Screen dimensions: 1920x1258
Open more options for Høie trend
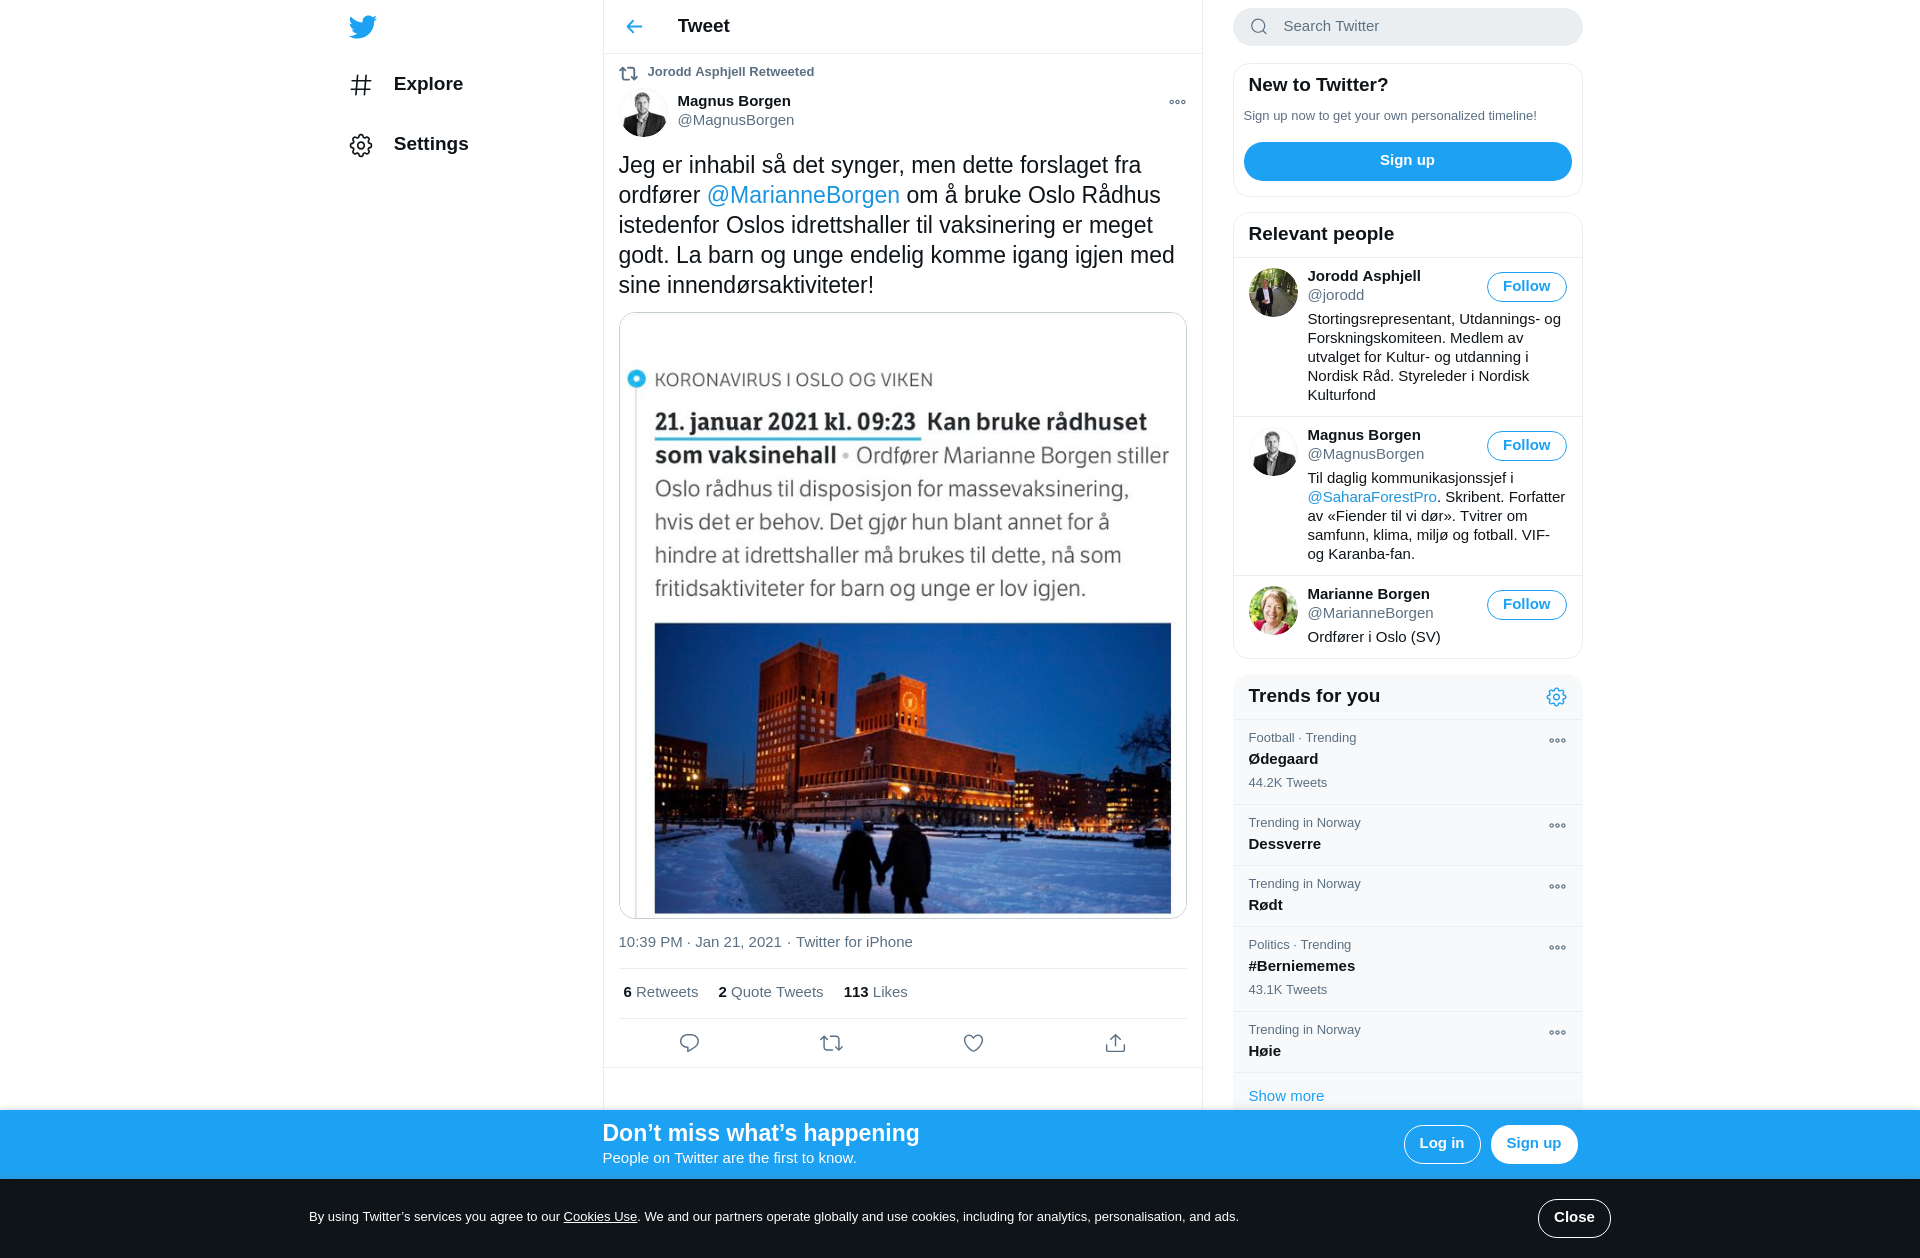tap(1557, 1033)
